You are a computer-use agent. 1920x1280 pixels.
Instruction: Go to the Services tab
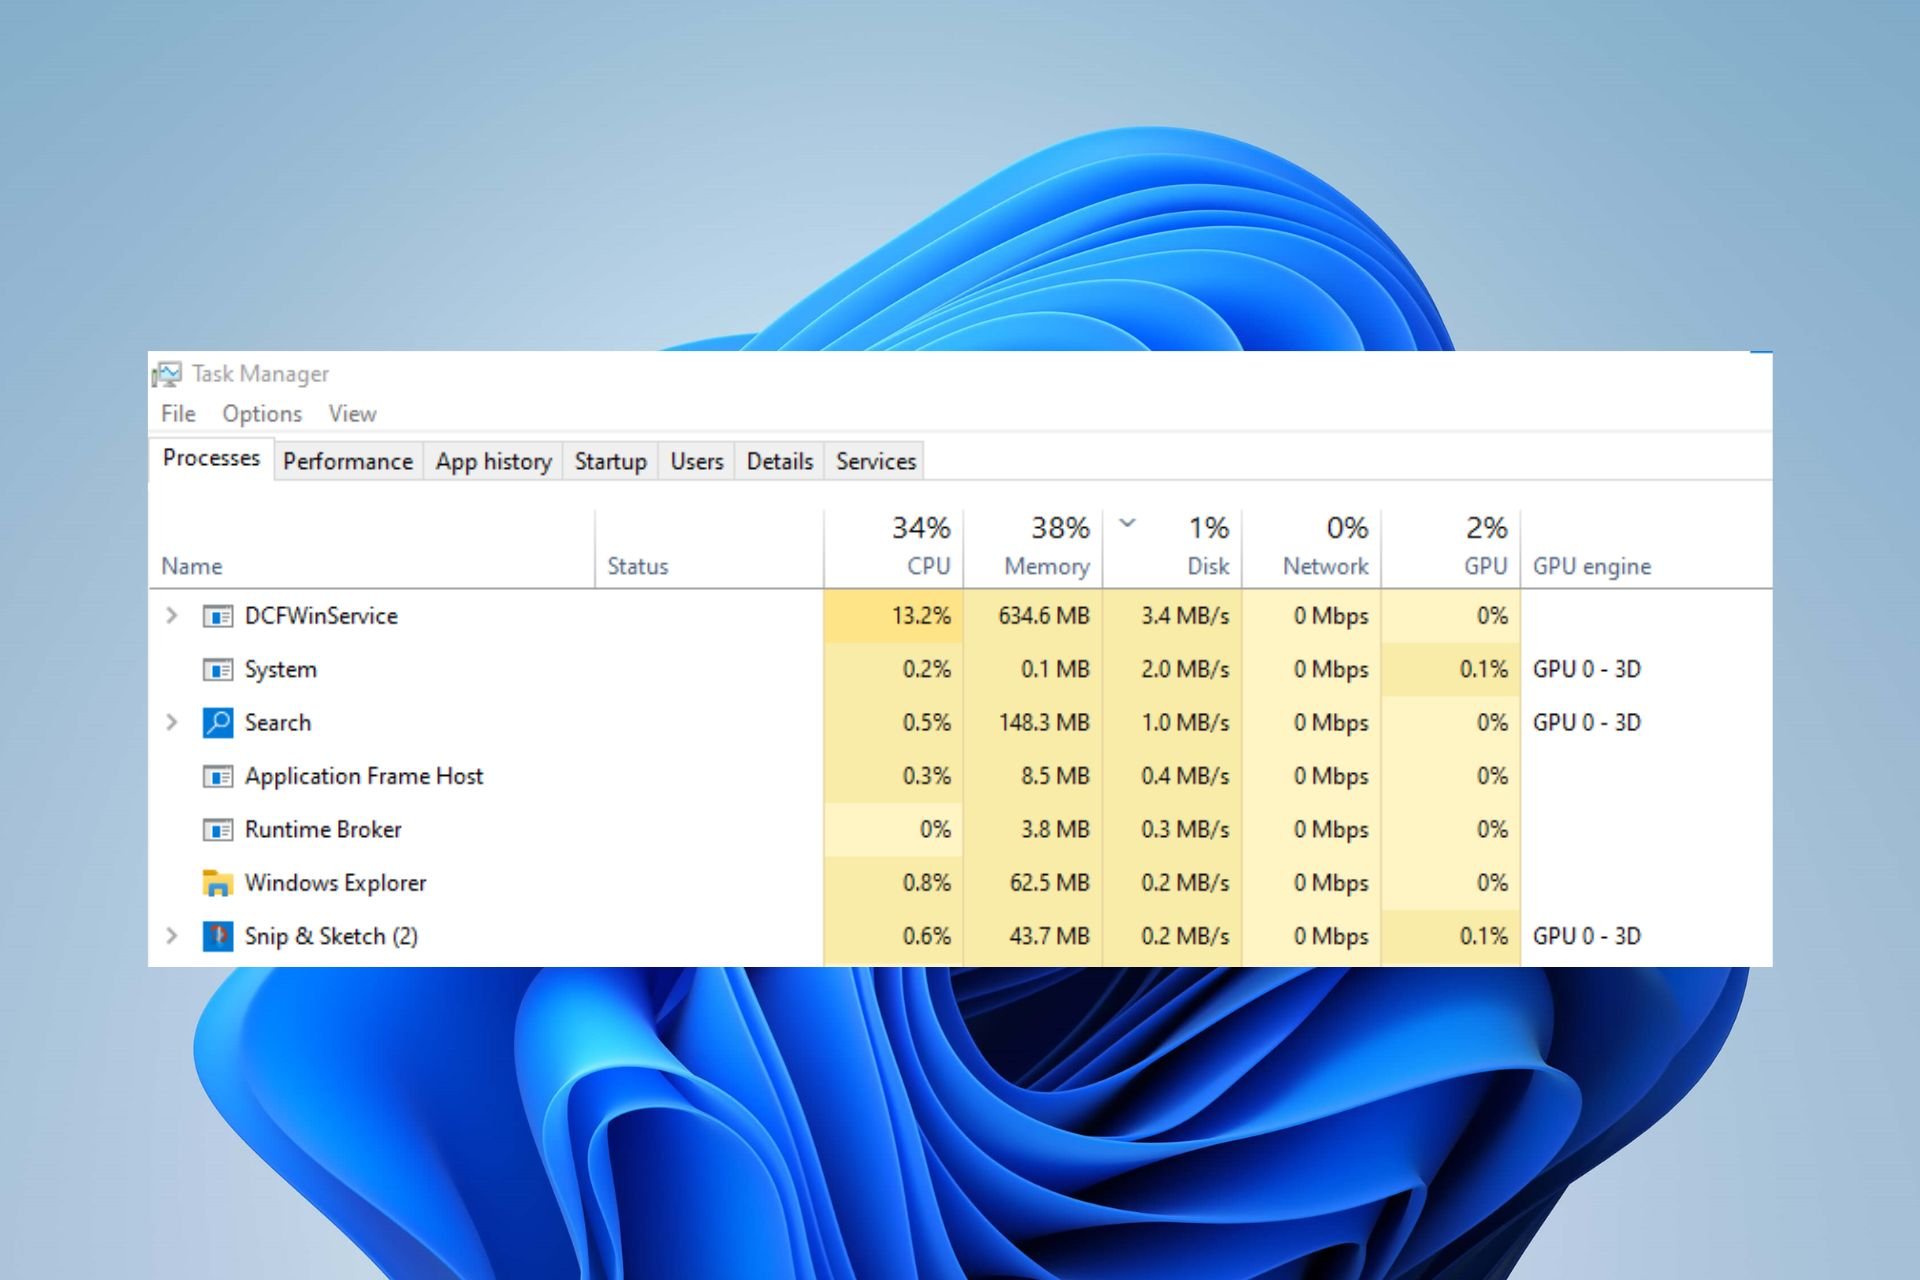tap(876, 461)
